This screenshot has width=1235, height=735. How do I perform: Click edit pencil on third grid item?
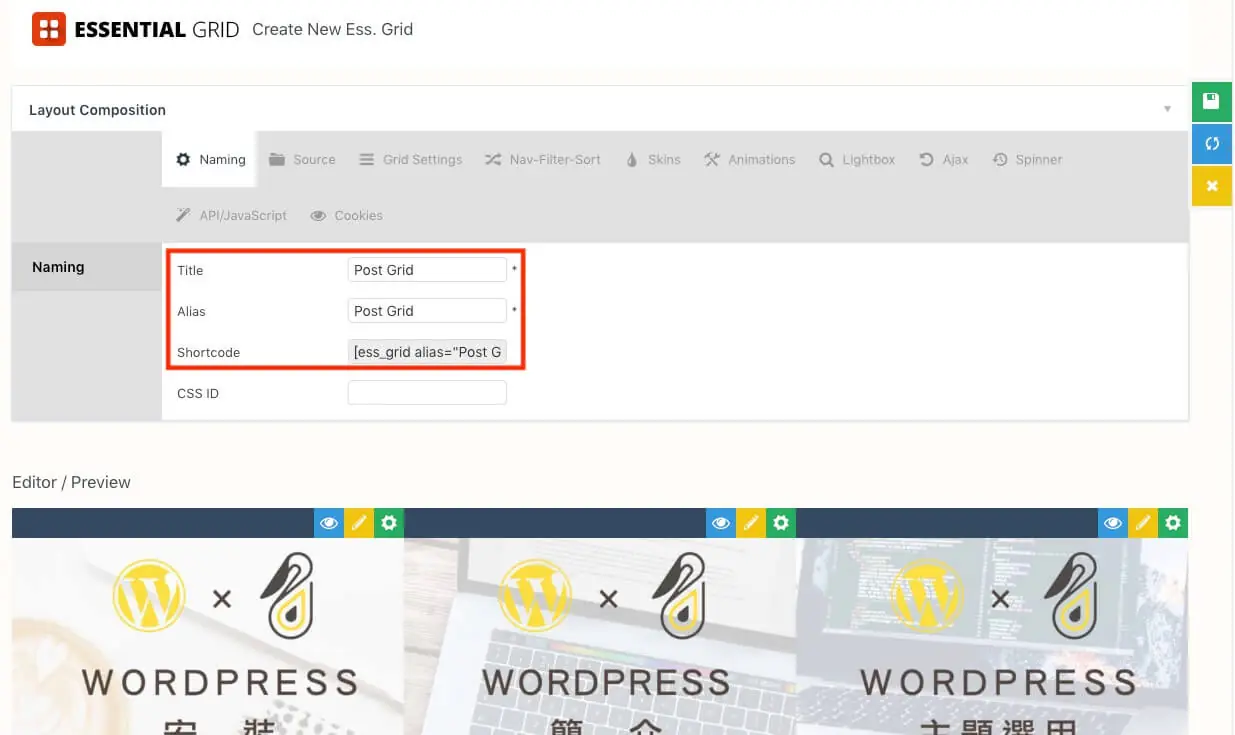(x=1143, y=523)
